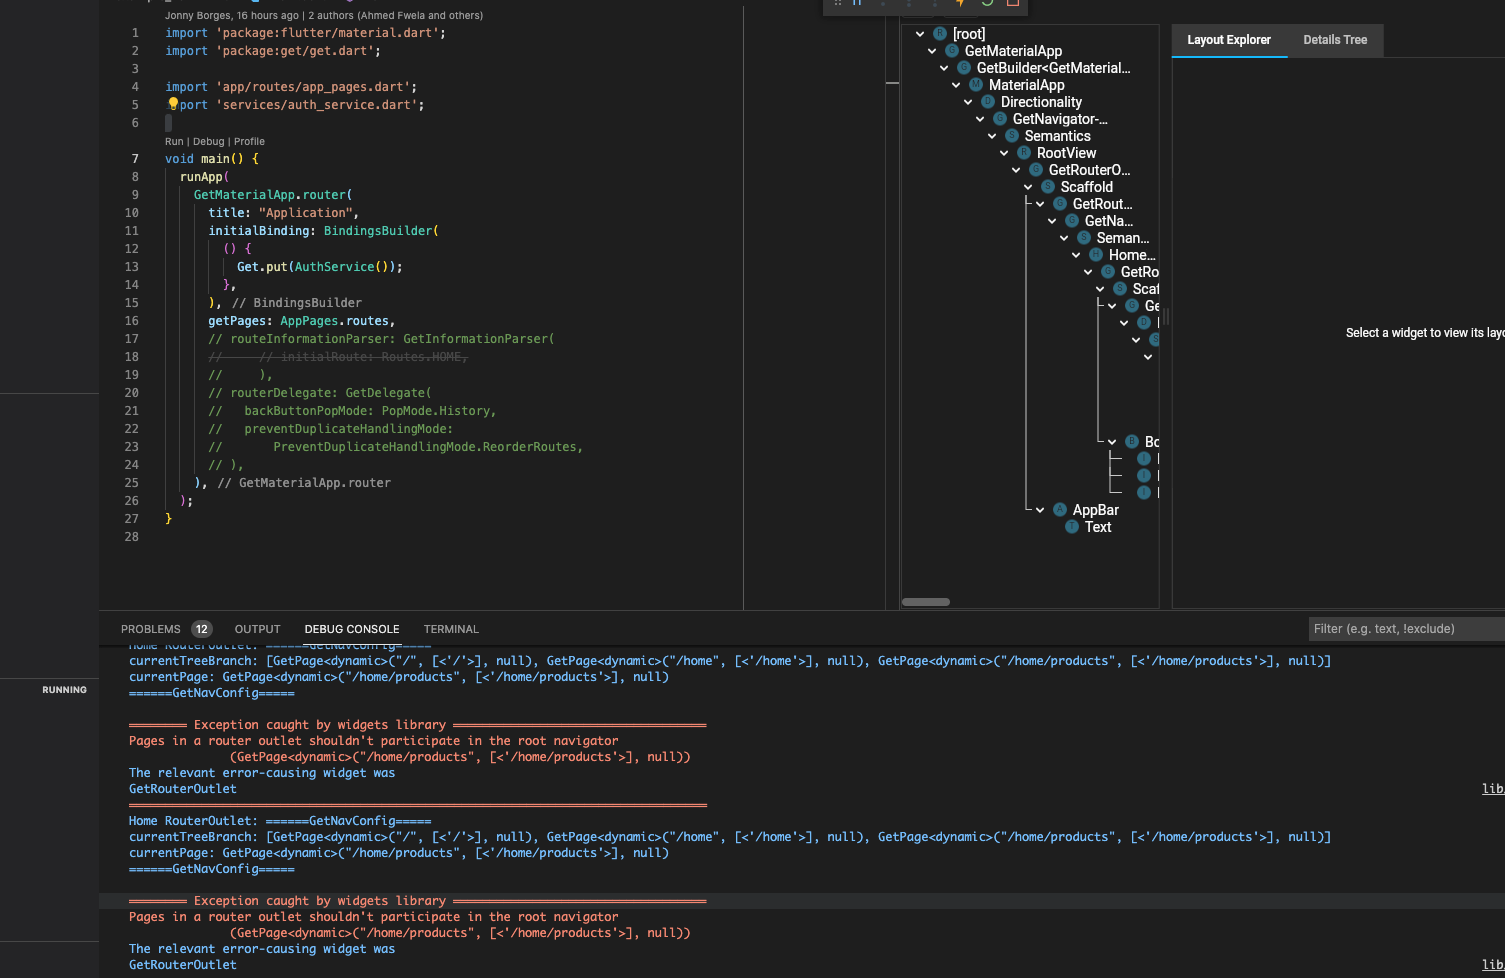Viewport: 1505px width, 978px height.
Task: Step into the function using debug toolbar
Action: [x=908, y=5]
